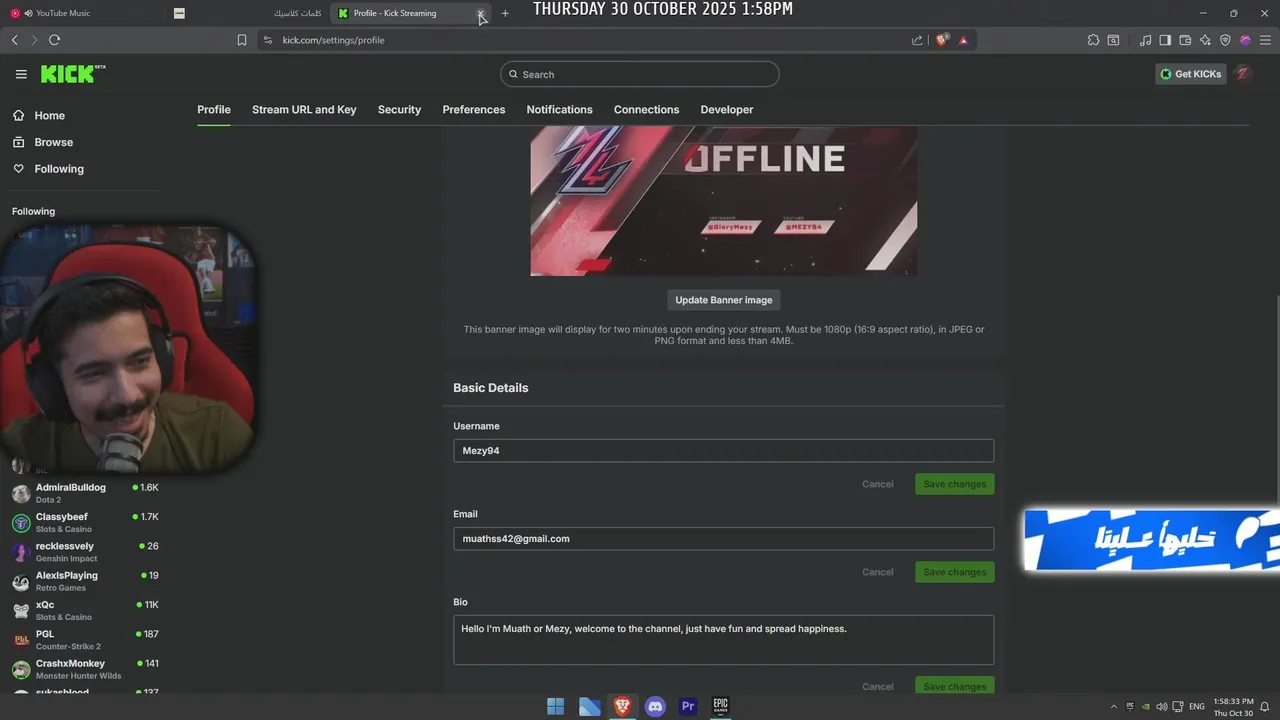Open the Notifications settings tab
Screen dimensions: 1280x720
tap(559, 110)
